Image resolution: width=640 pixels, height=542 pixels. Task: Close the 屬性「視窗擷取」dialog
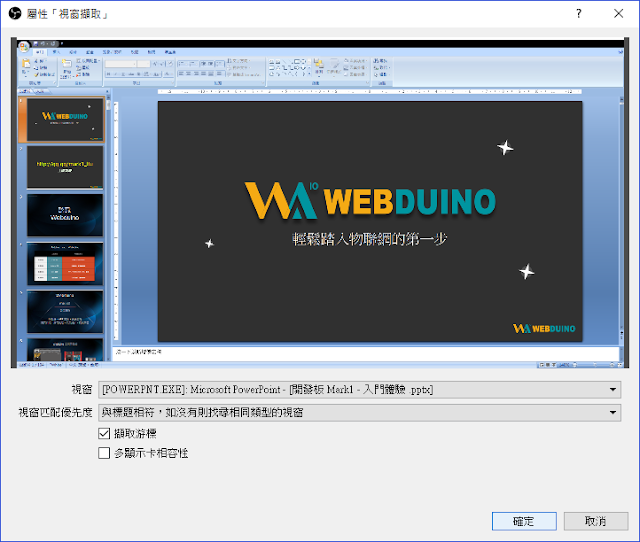(x=618, y=13)
